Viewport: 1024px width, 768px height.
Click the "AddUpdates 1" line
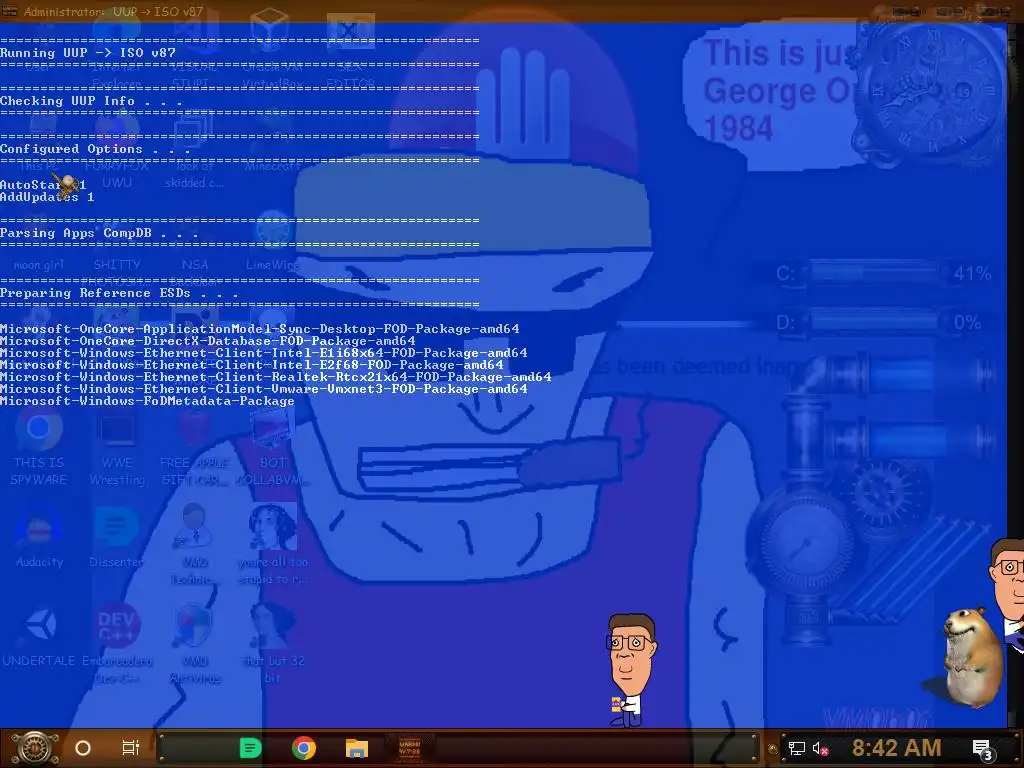click(47, 197)
